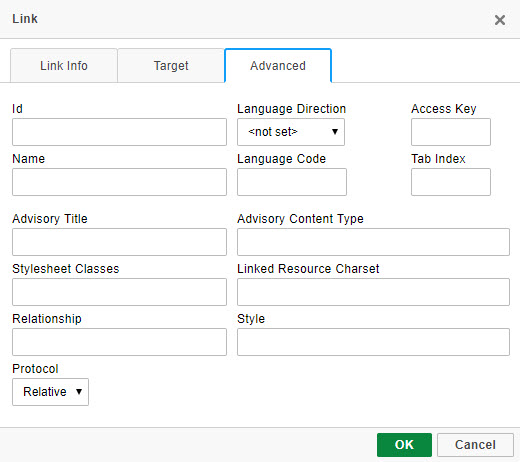
Task: Focus the Access Key input box
Action: tap(451, 132)
